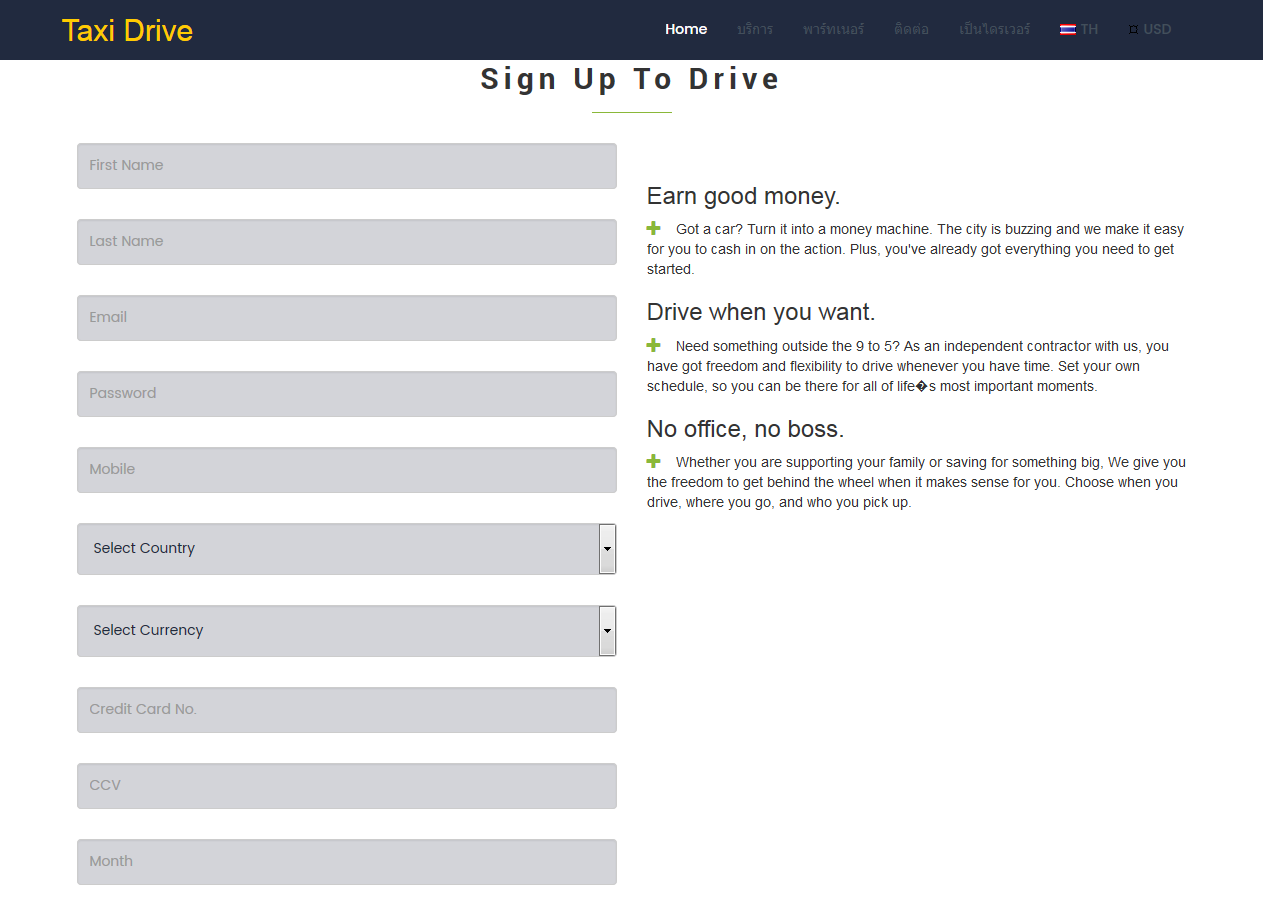Click into the Email field
This screenshot has height=900, width=1263.
347,318
